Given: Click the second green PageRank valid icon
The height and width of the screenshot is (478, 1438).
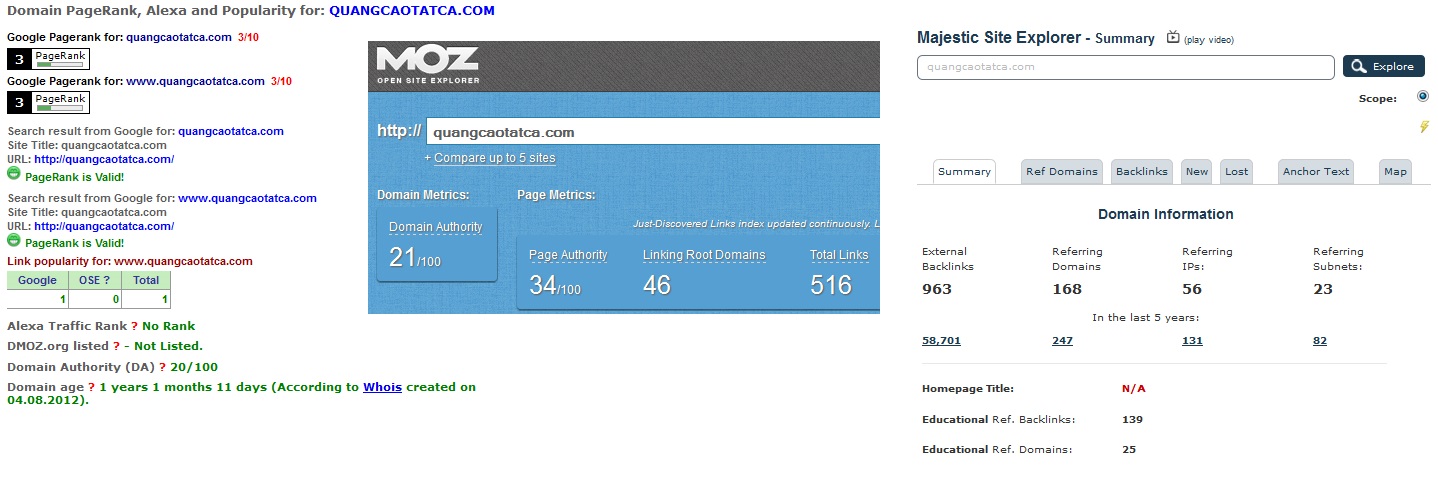Looking at the screenshot, I should tap(14, 240).
